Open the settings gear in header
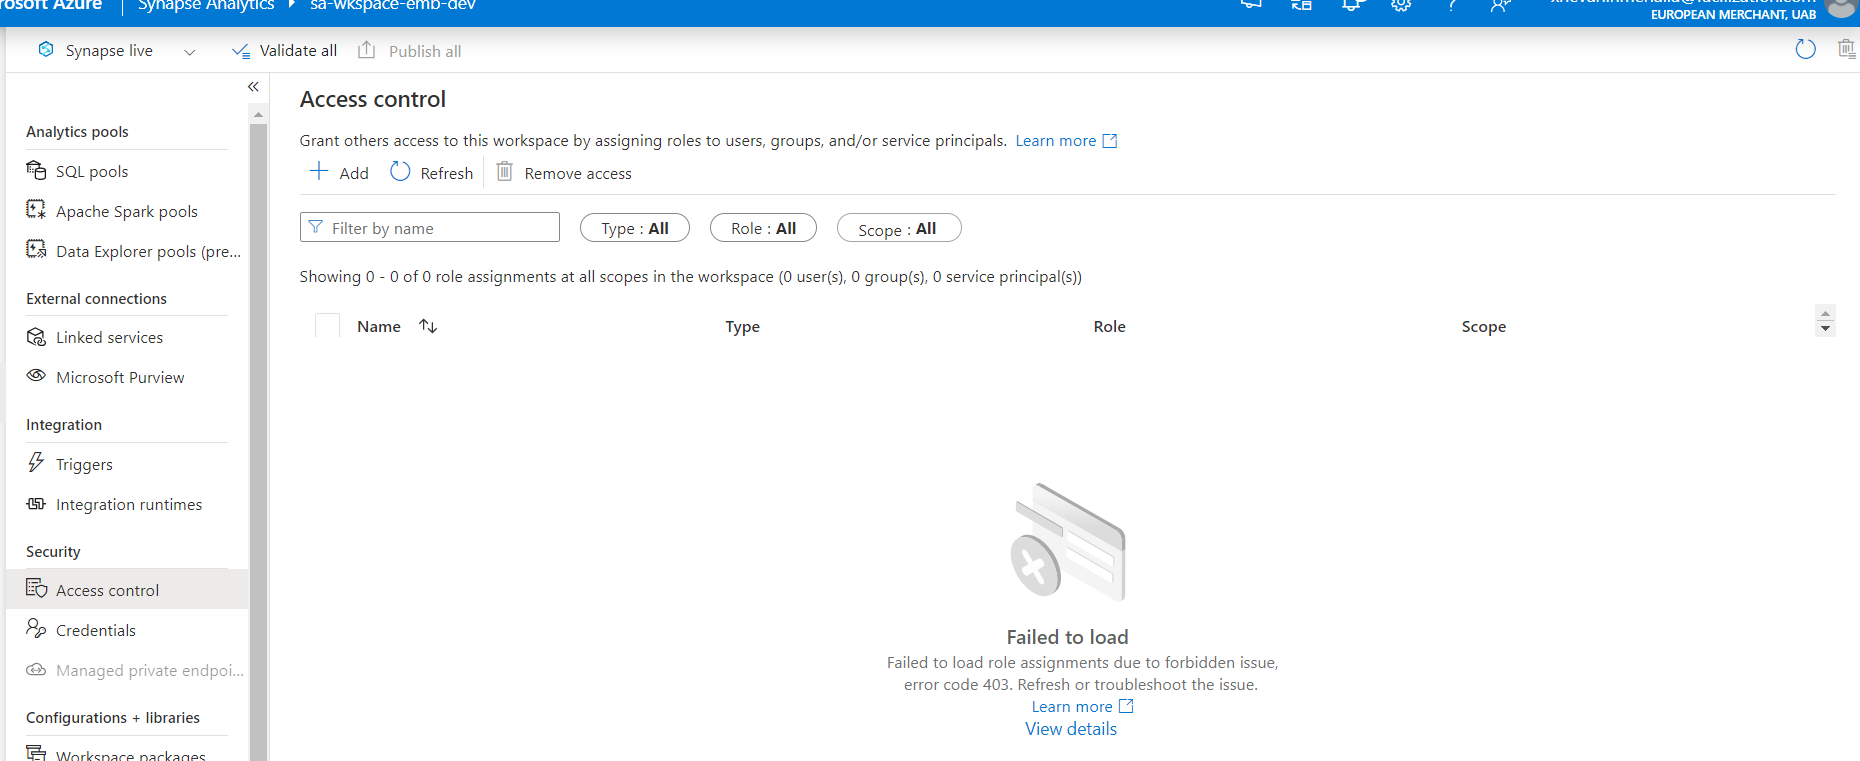The image size is (1860, 761). [1401, 5]
